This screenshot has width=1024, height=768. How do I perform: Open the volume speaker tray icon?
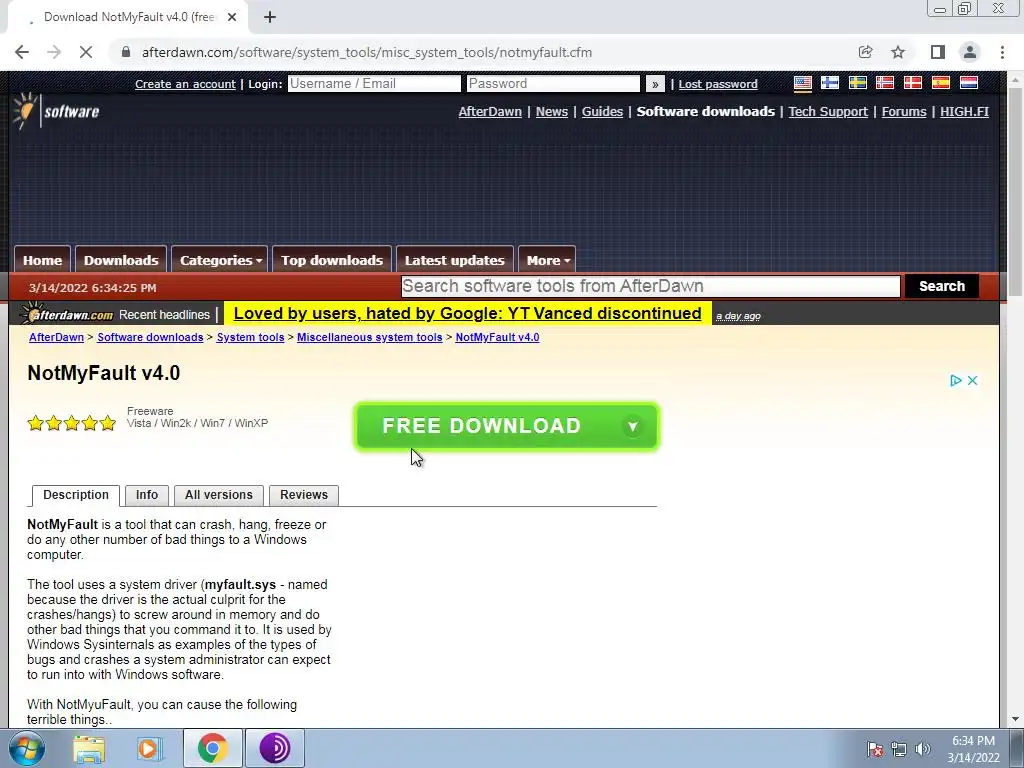923,749
